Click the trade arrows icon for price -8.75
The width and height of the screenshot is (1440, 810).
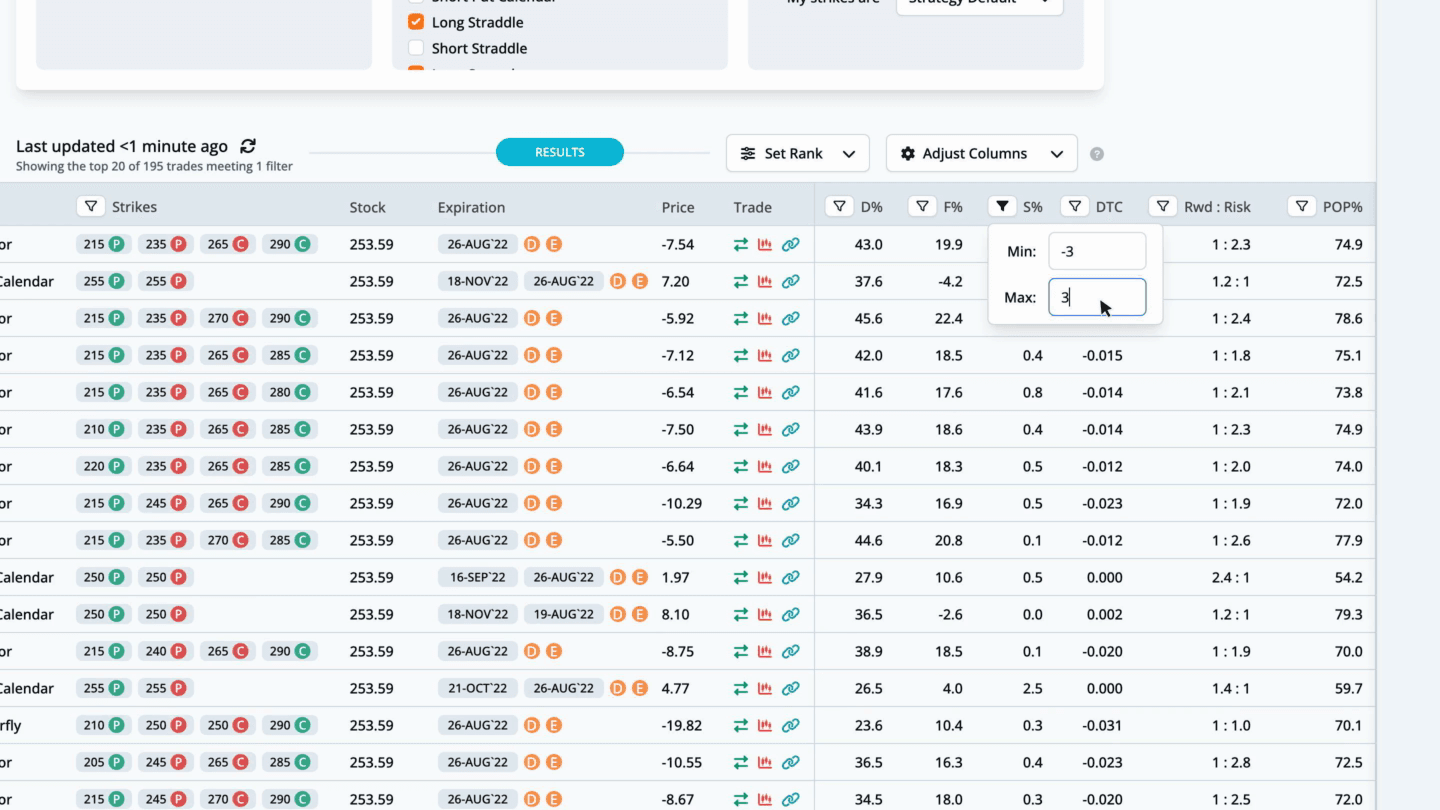click(x=741, y=651)
